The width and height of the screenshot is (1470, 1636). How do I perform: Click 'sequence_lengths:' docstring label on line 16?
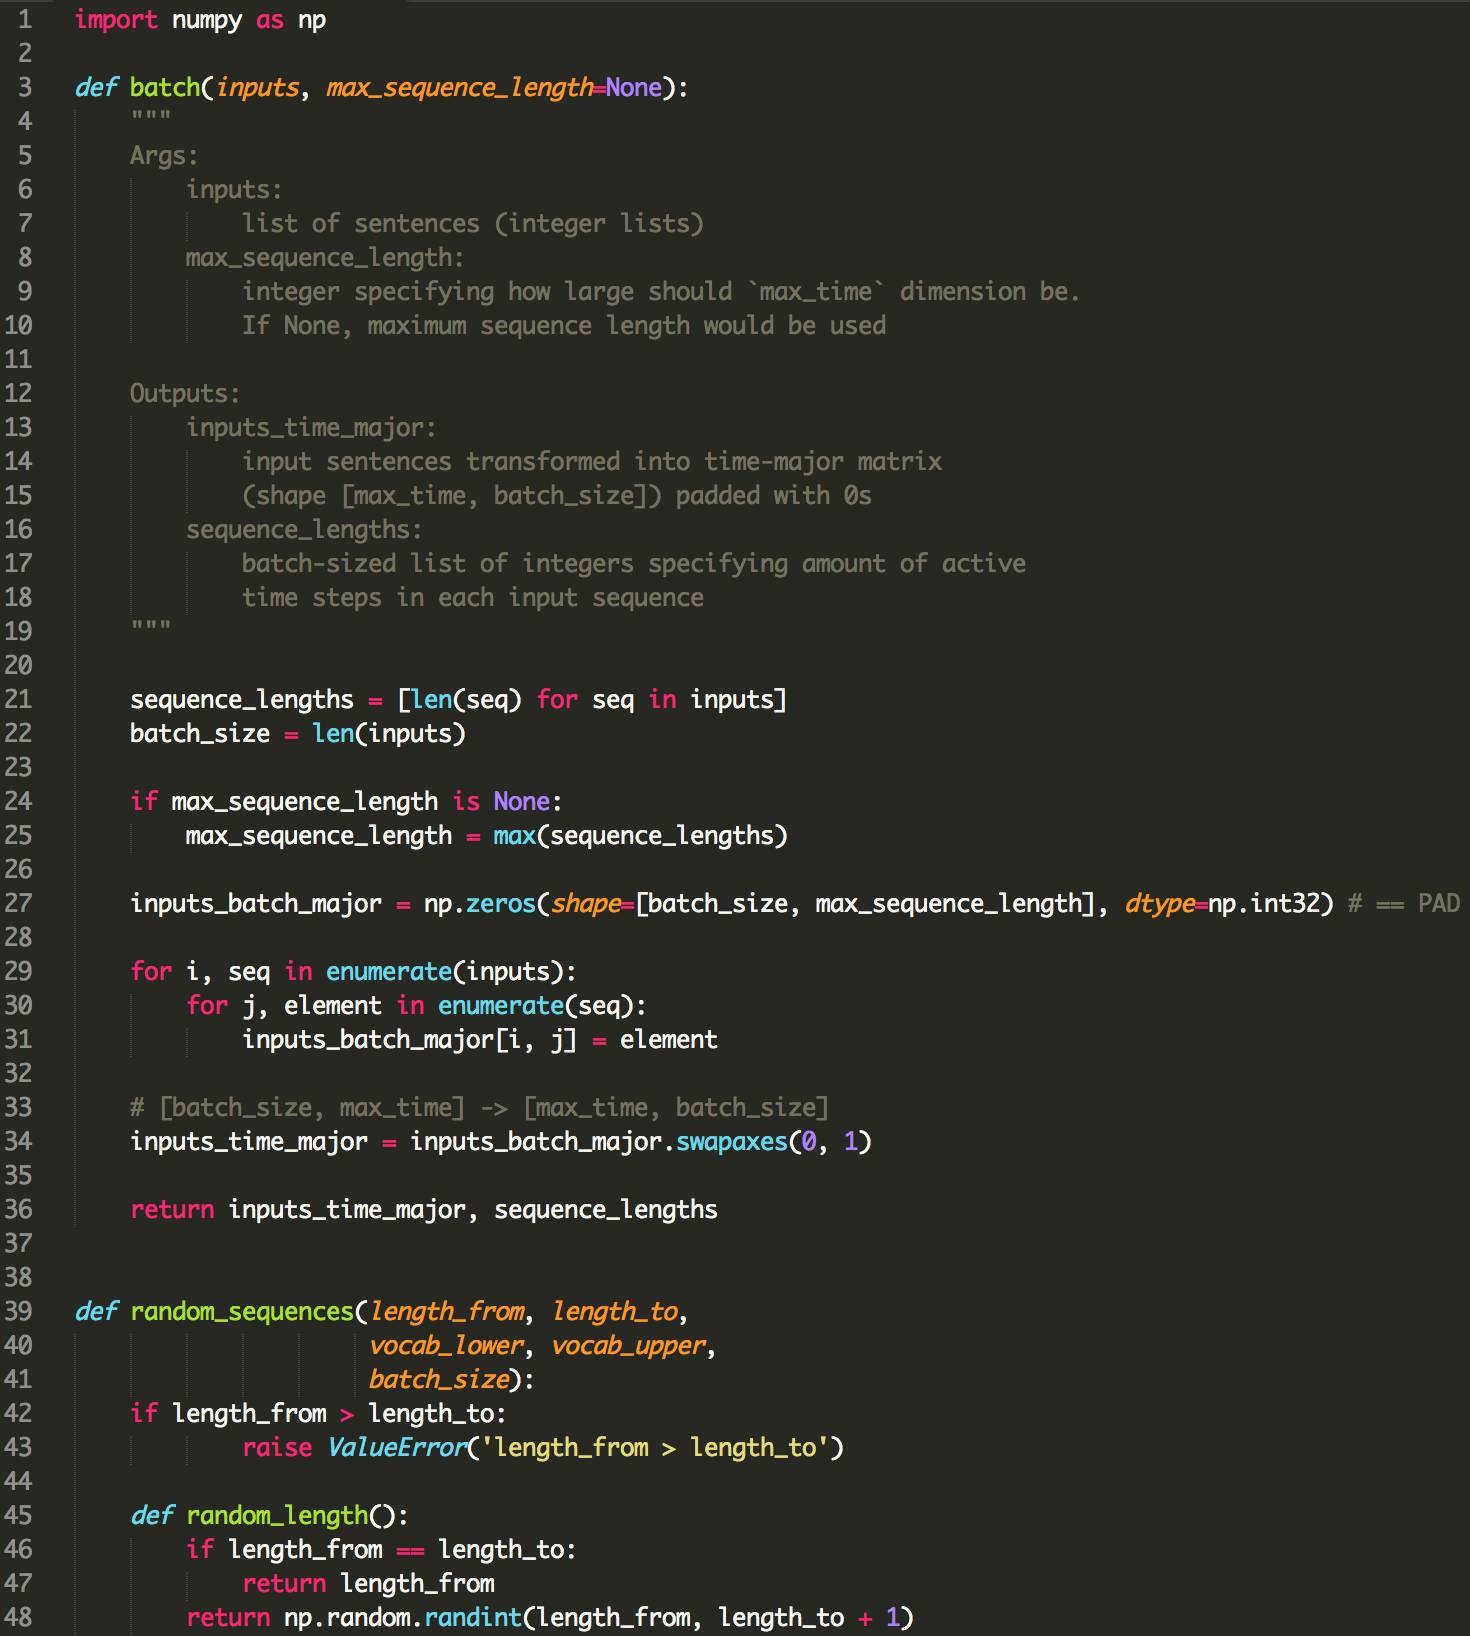[x=304, y=530]
